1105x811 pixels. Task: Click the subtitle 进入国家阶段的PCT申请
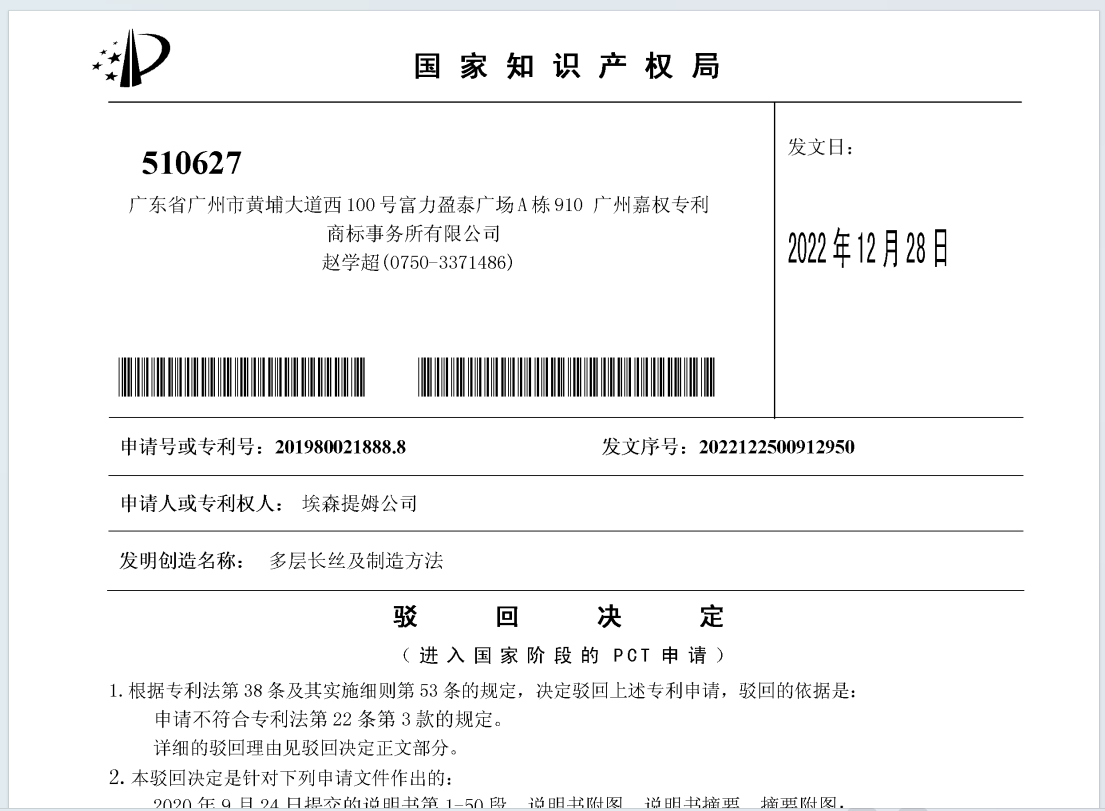click(563, 656)
